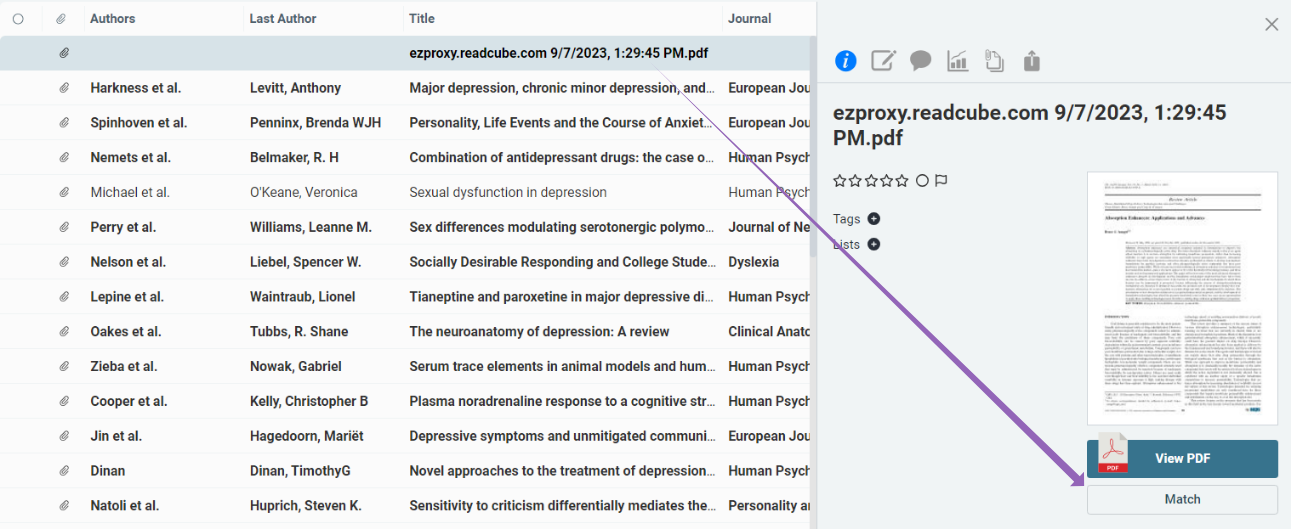Click the View PDF button
The image size is (1291, 529).
pos(1182,459)
